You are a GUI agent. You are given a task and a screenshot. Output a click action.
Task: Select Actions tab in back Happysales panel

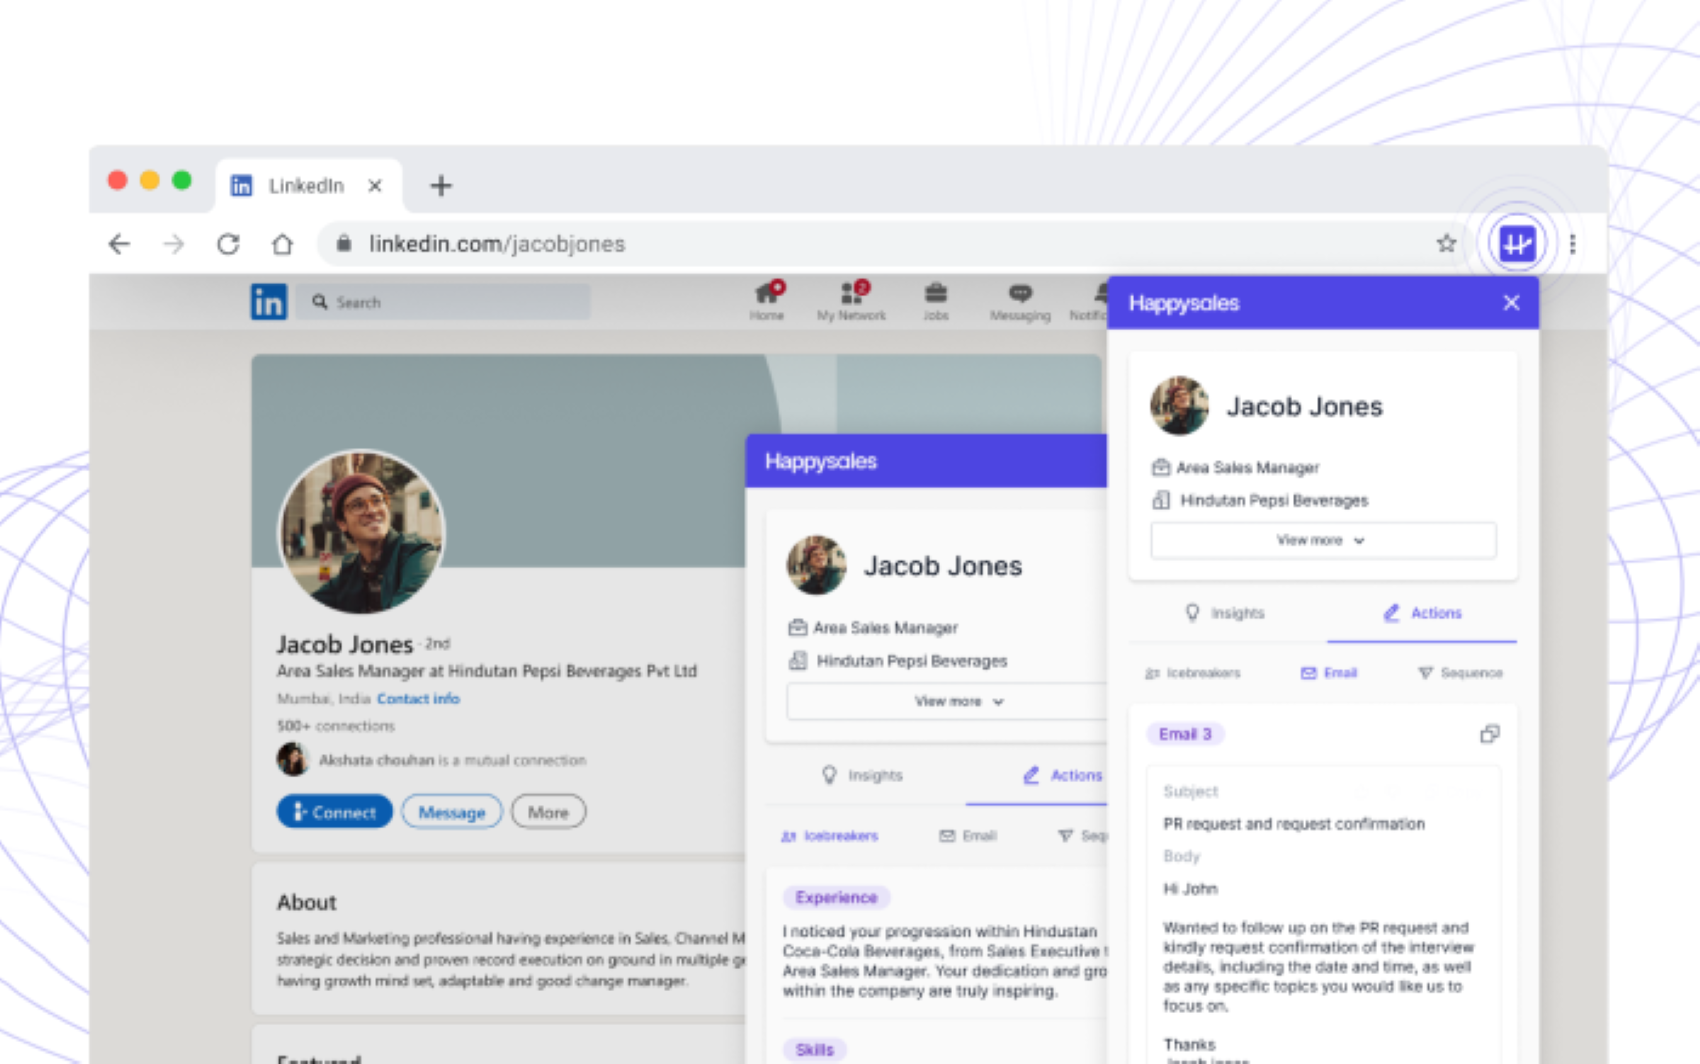coord(1062,775)
